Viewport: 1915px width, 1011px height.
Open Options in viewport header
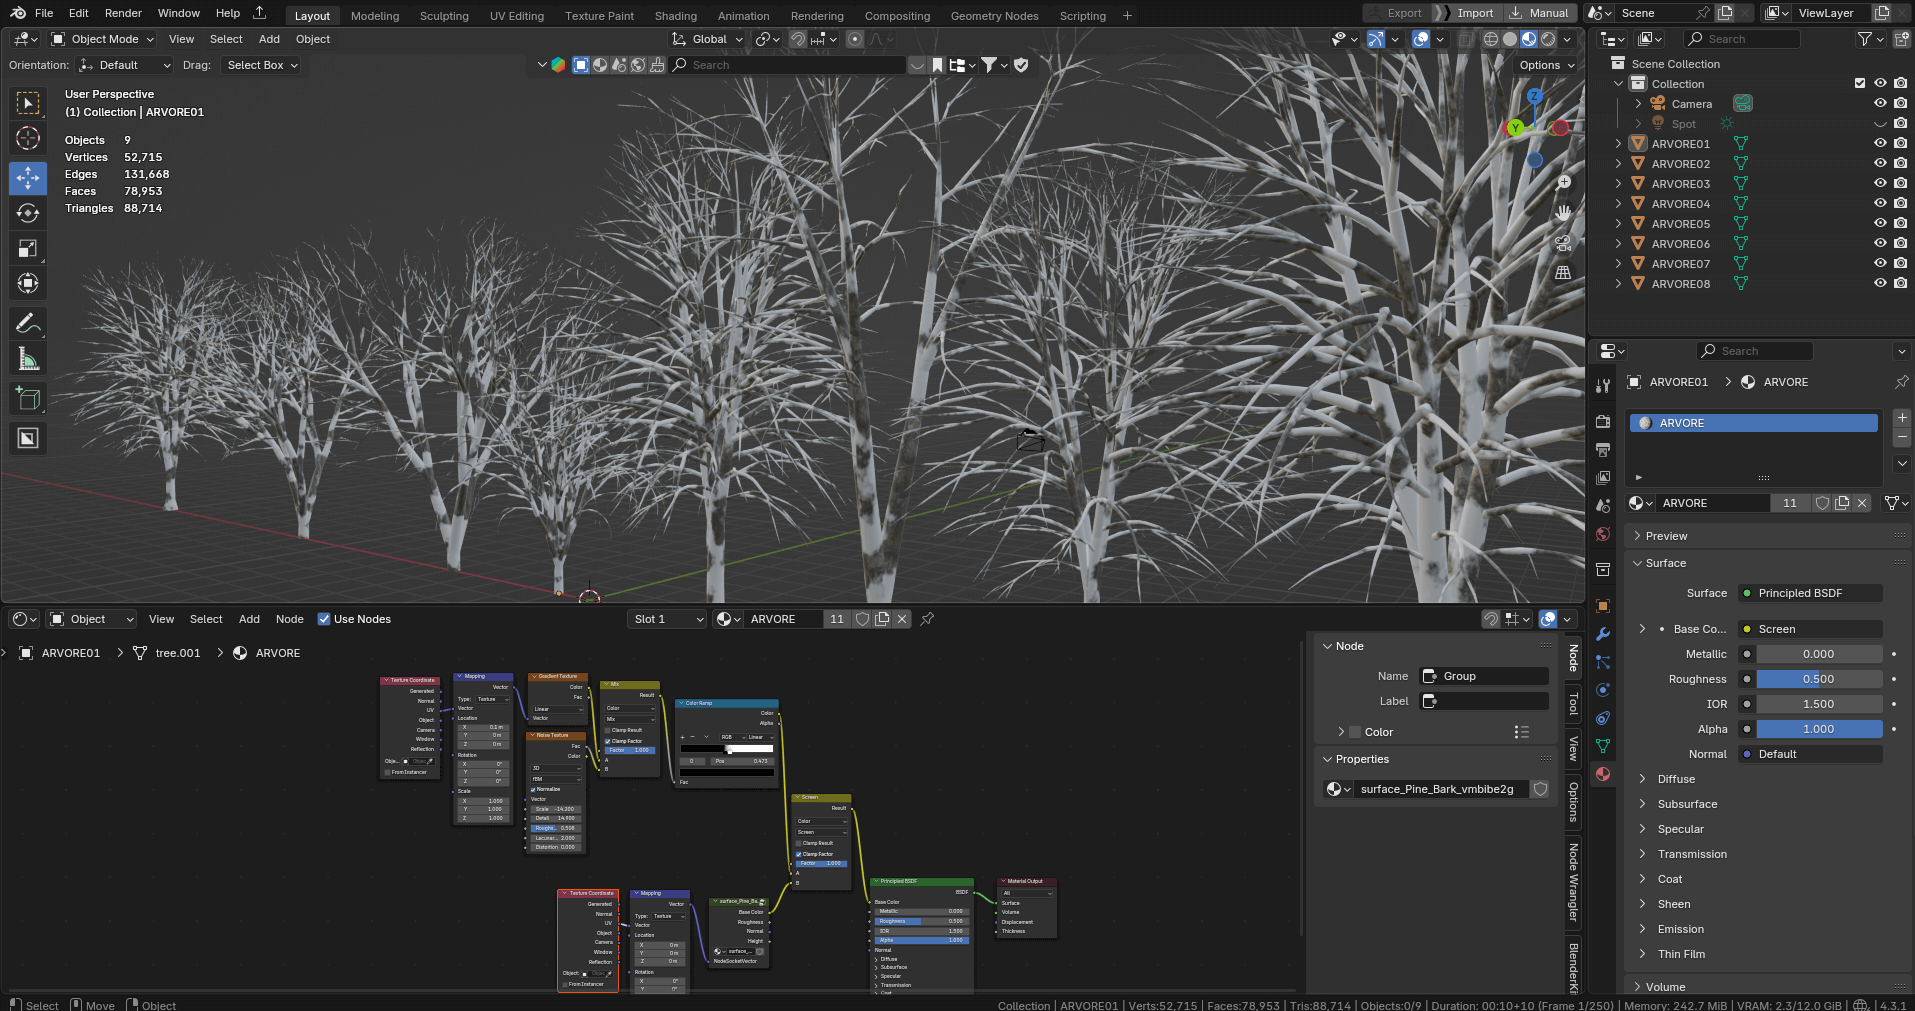point(1547,65)
